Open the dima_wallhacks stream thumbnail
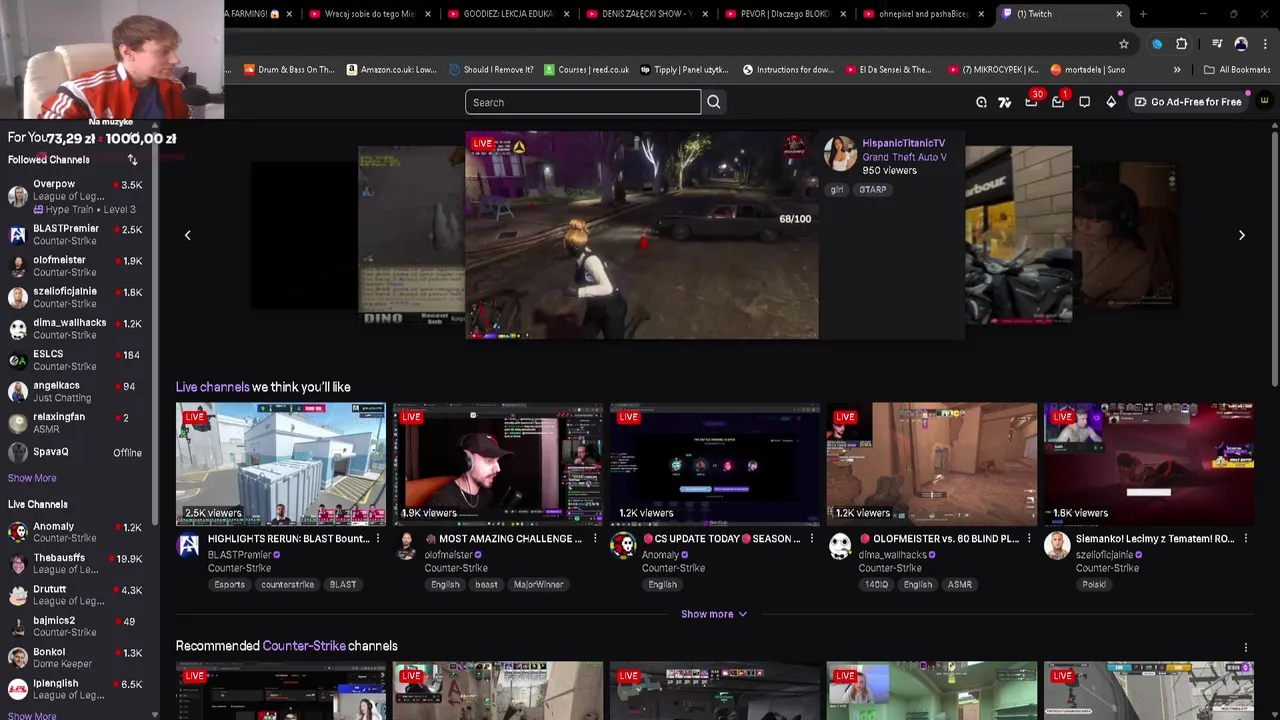1280x720 pixels. coord(932,464)
